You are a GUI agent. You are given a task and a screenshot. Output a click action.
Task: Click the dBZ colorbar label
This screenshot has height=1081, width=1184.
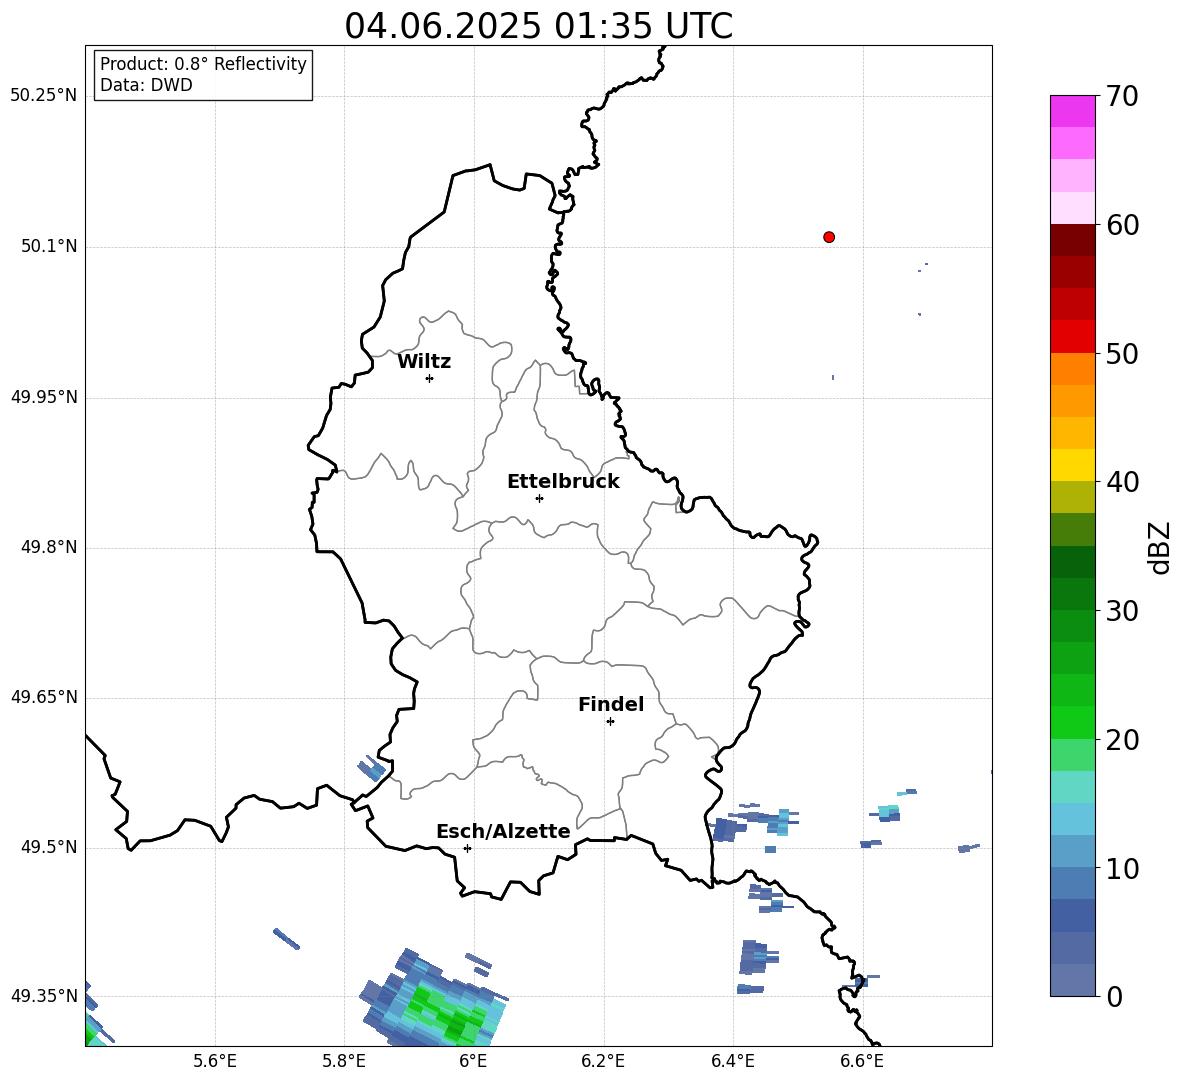[x=1159, y=547]
